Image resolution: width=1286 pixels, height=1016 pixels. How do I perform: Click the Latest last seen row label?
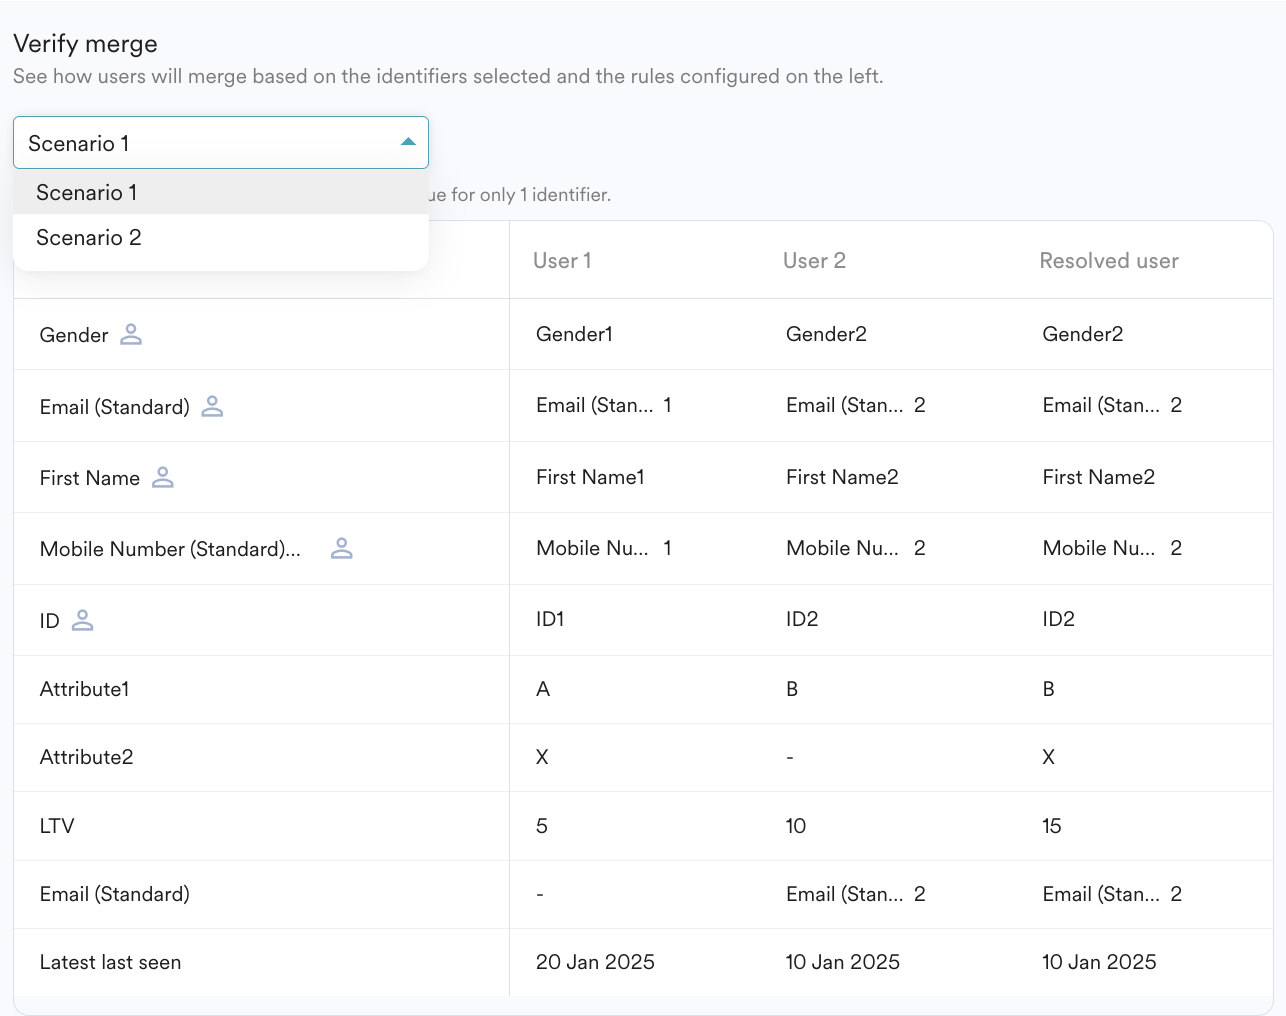point(110,963)
